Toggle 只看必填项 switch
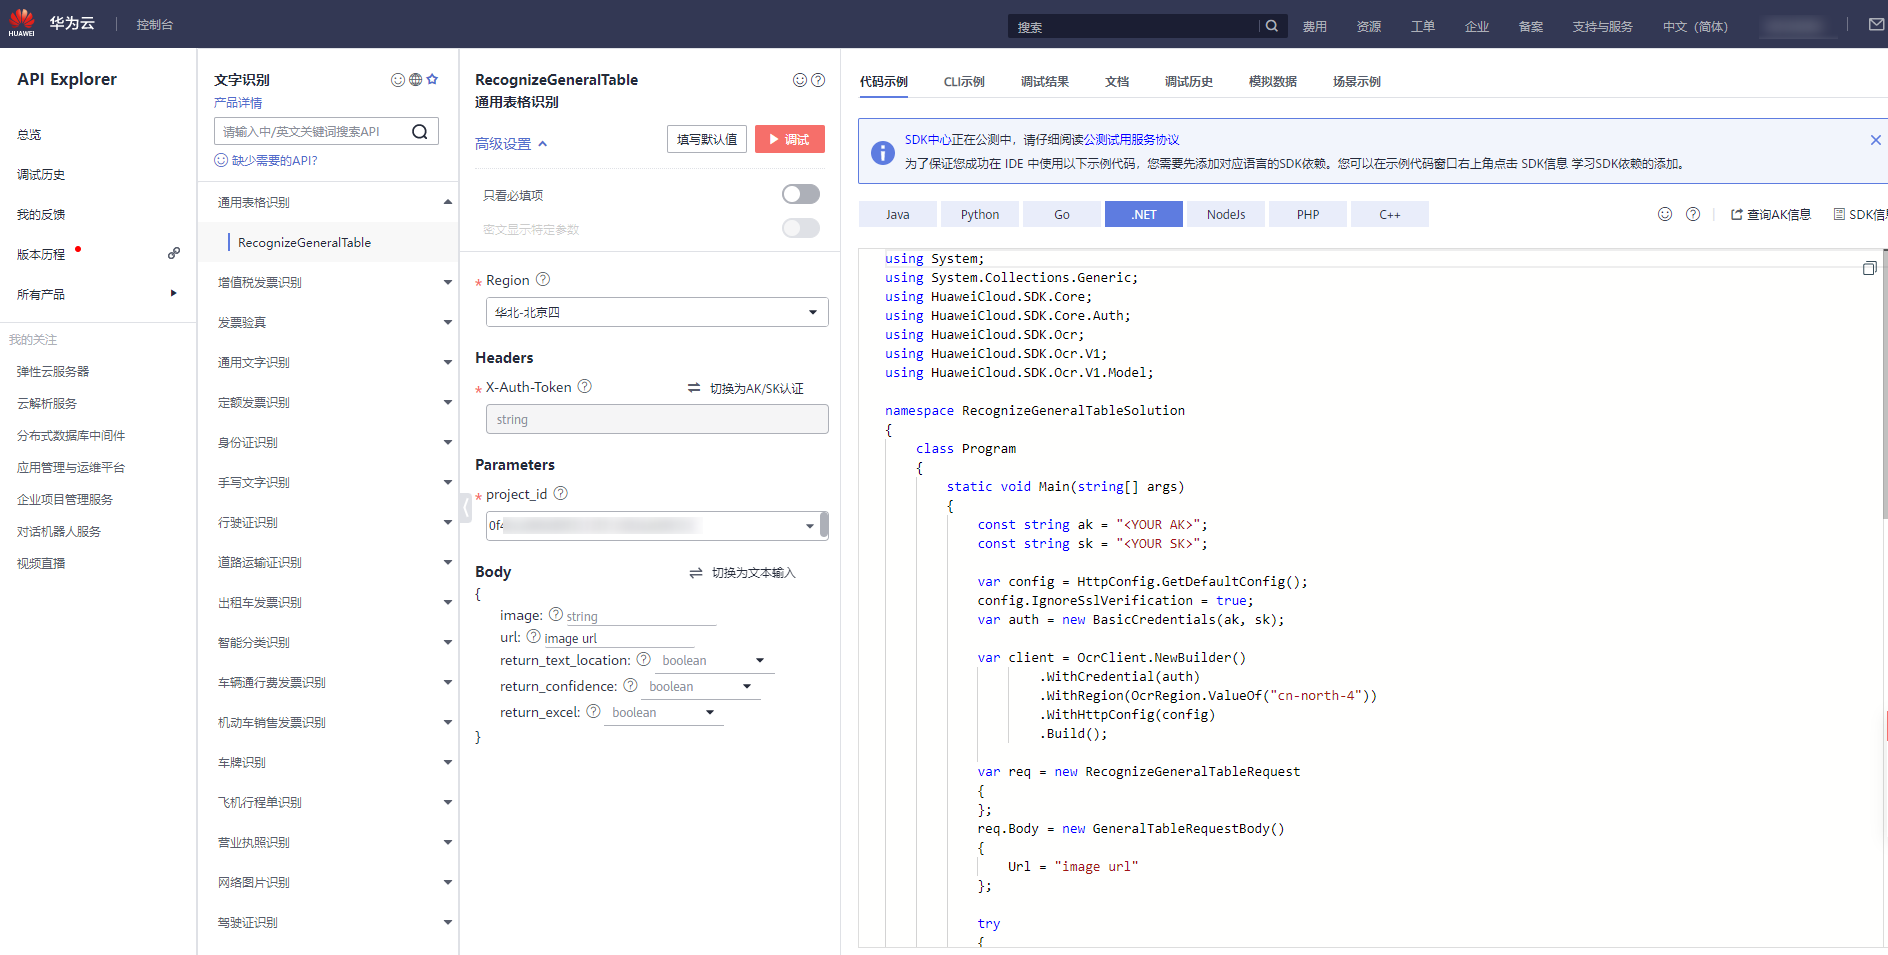Screen dimensions: 1888x955 pyautogui.click(x=801, y=194)
